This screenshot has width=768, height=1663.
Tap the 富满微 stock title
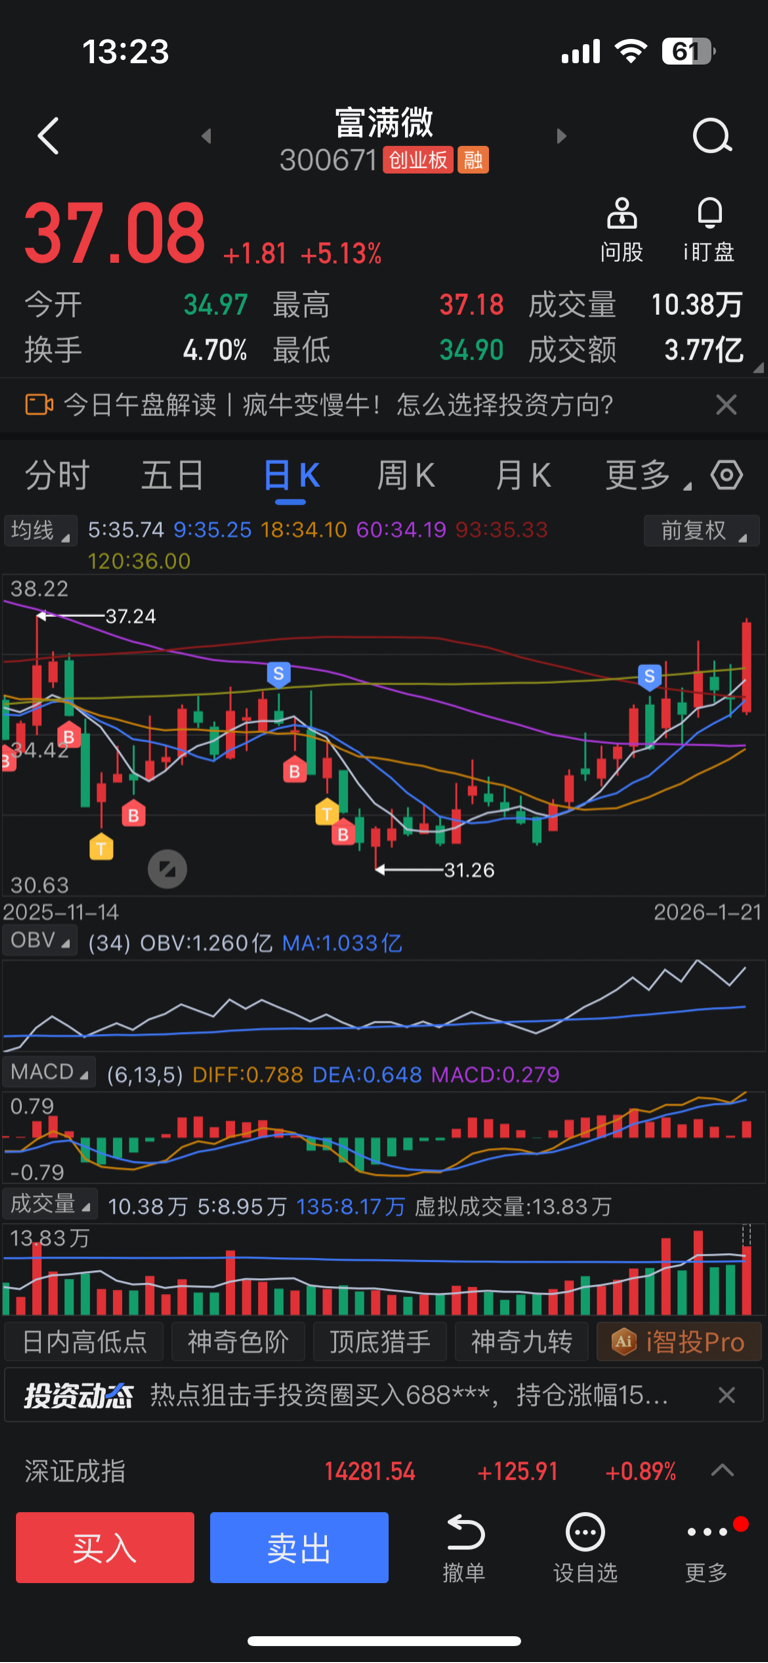click(x=384, y=123)
